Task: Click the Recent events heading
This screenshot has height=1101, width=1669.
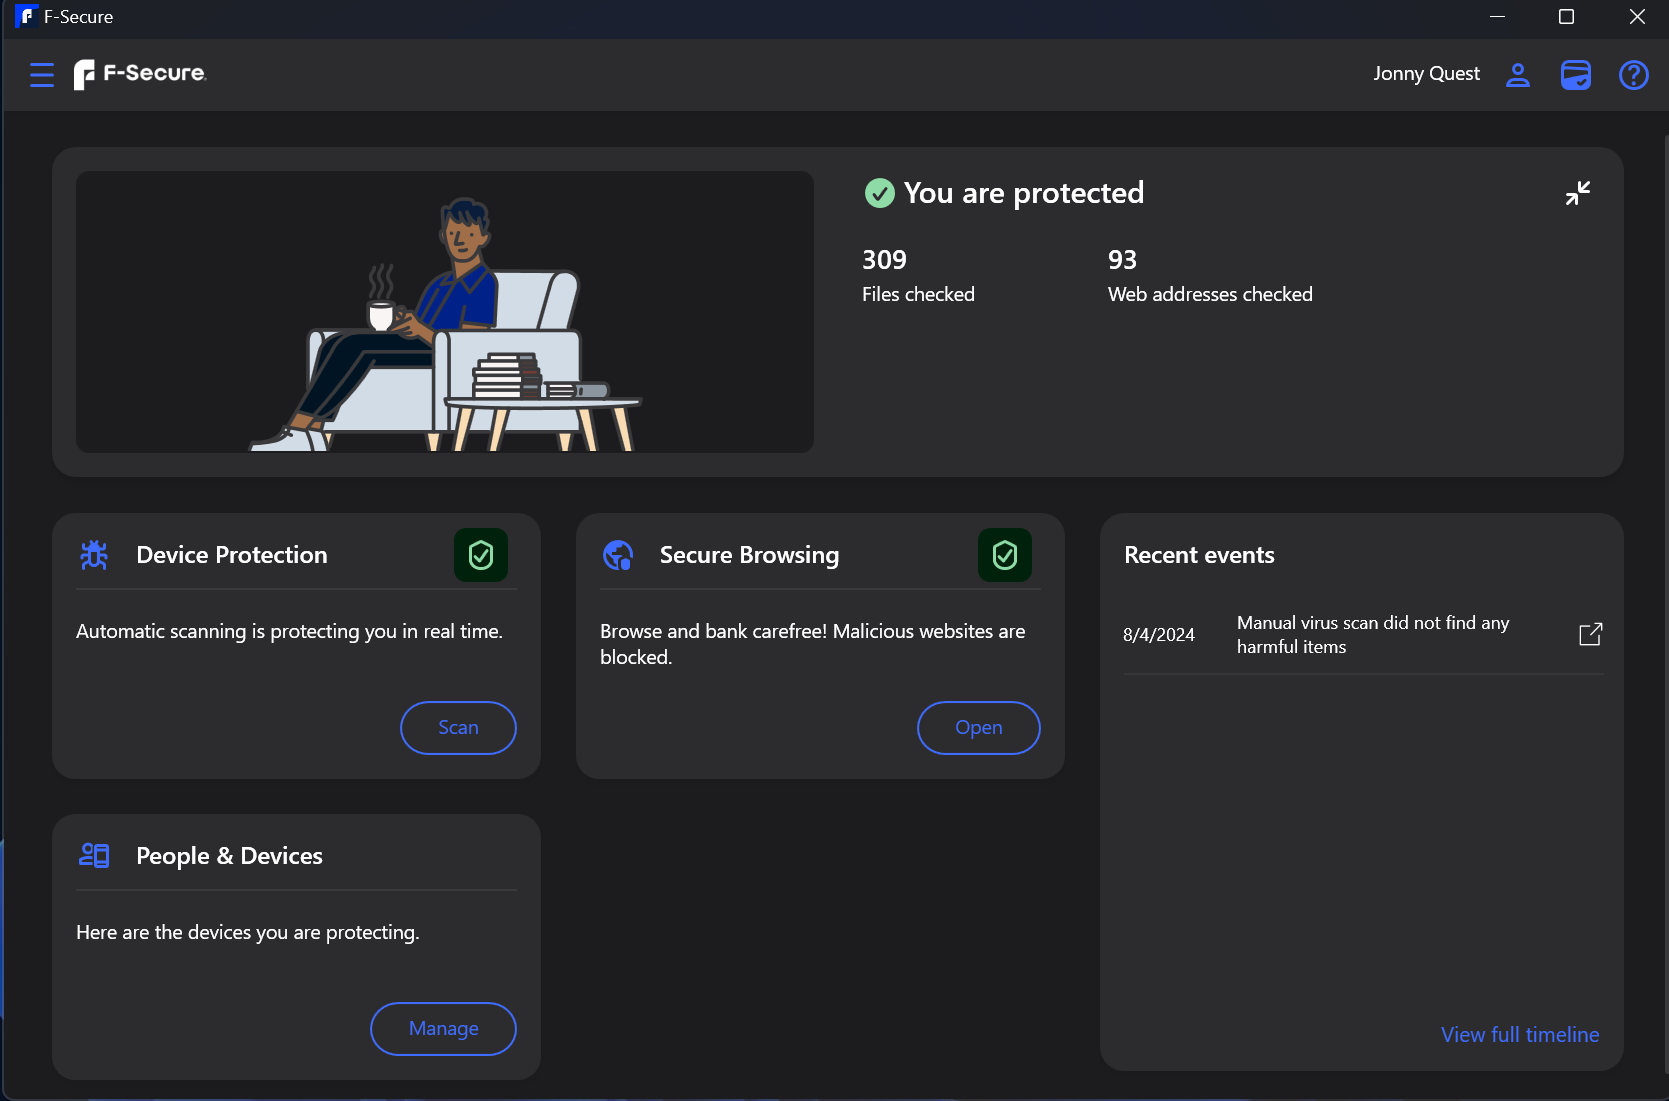Action: [1199, 555]
